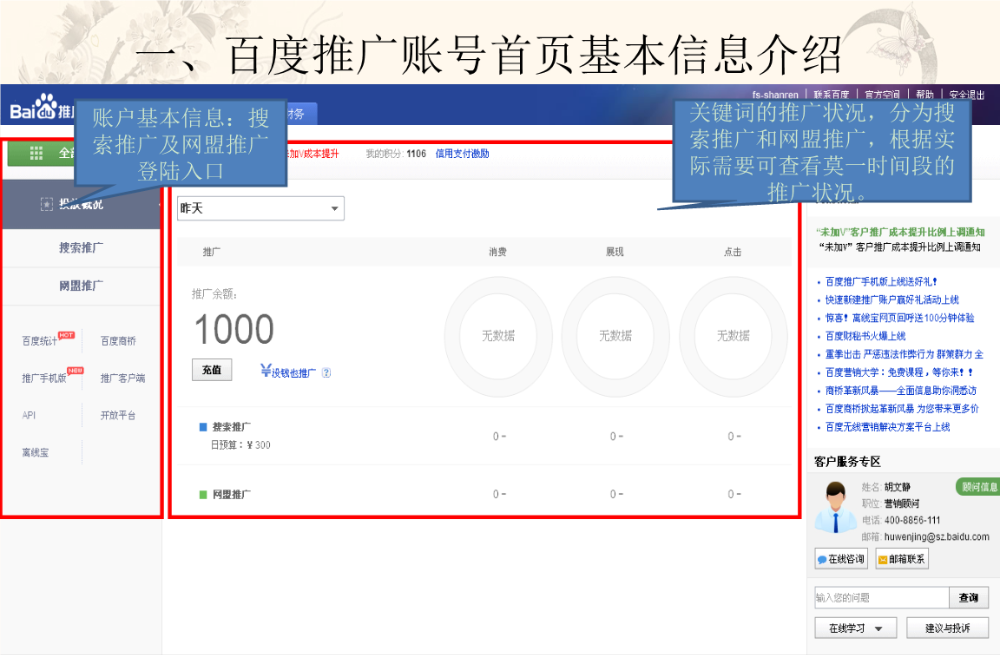Viewport: 1002px width, 655px height.
Task: Select 投放概况 in the left sidebar
Action: click(x=81, y=204)
